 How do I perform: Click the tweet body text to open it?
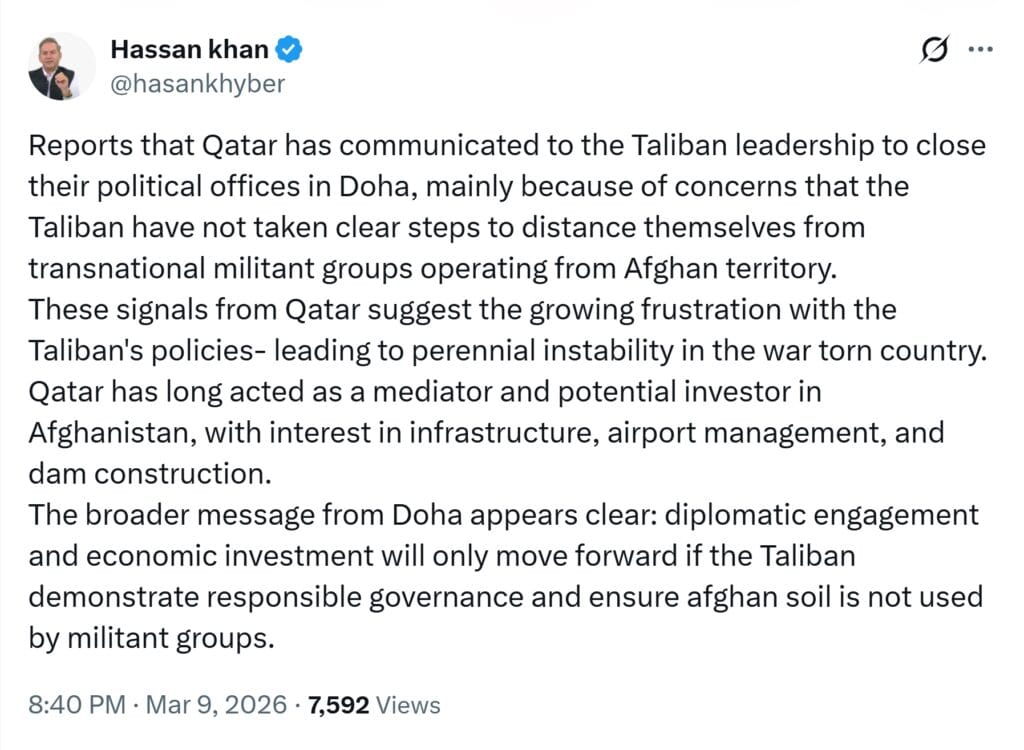click(x=500, y=390)
